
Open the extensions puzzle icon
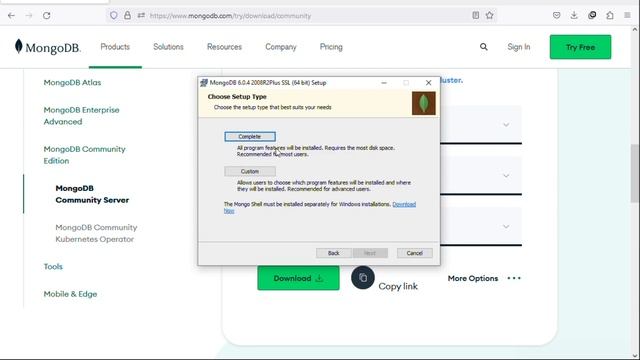(610, 16)
